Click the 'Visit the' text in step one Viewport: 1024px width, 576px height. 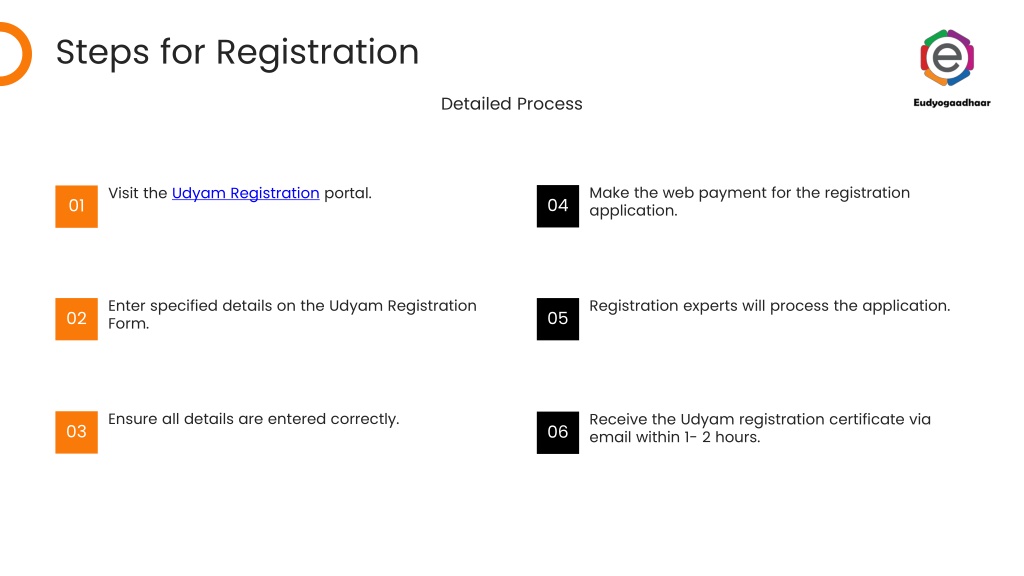(138, 193)
